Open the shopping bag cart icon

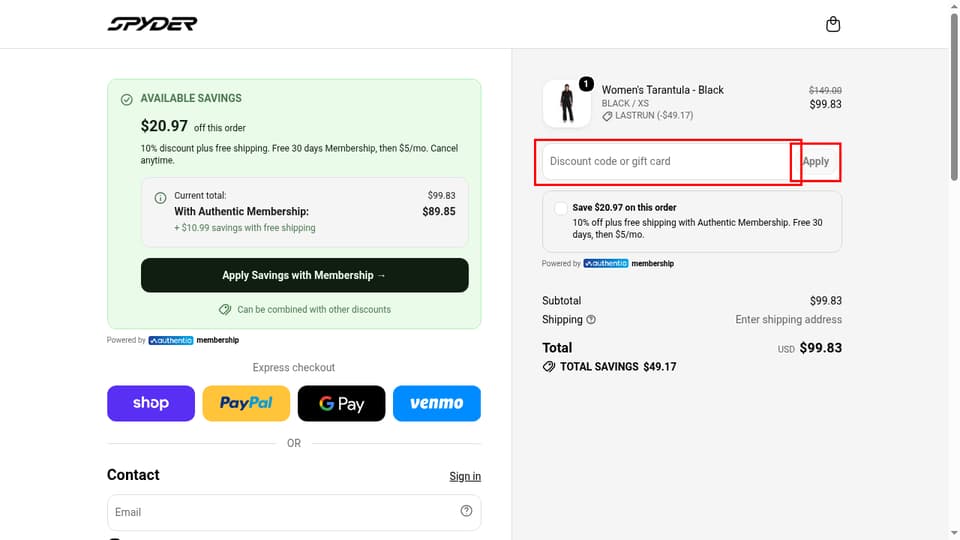point(833,24)
